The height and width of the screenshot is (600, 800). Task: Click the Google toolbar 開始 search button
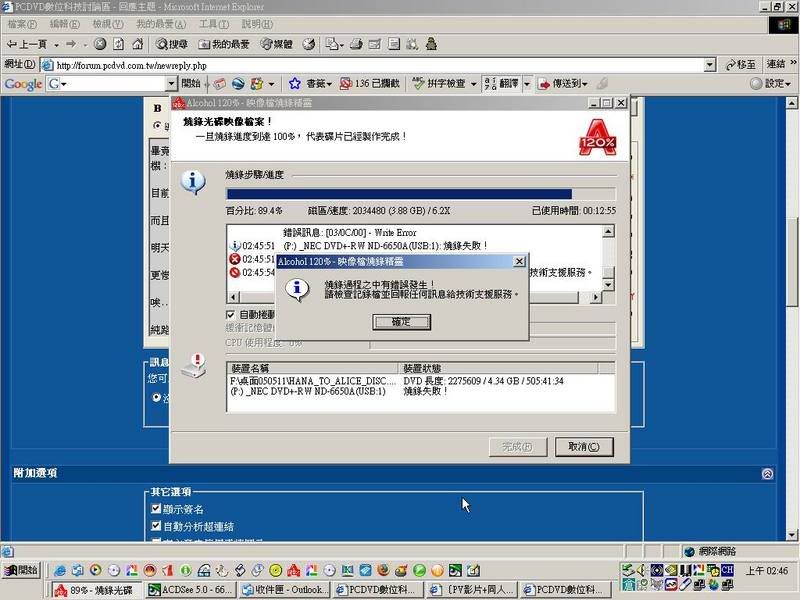pos(191,84)
